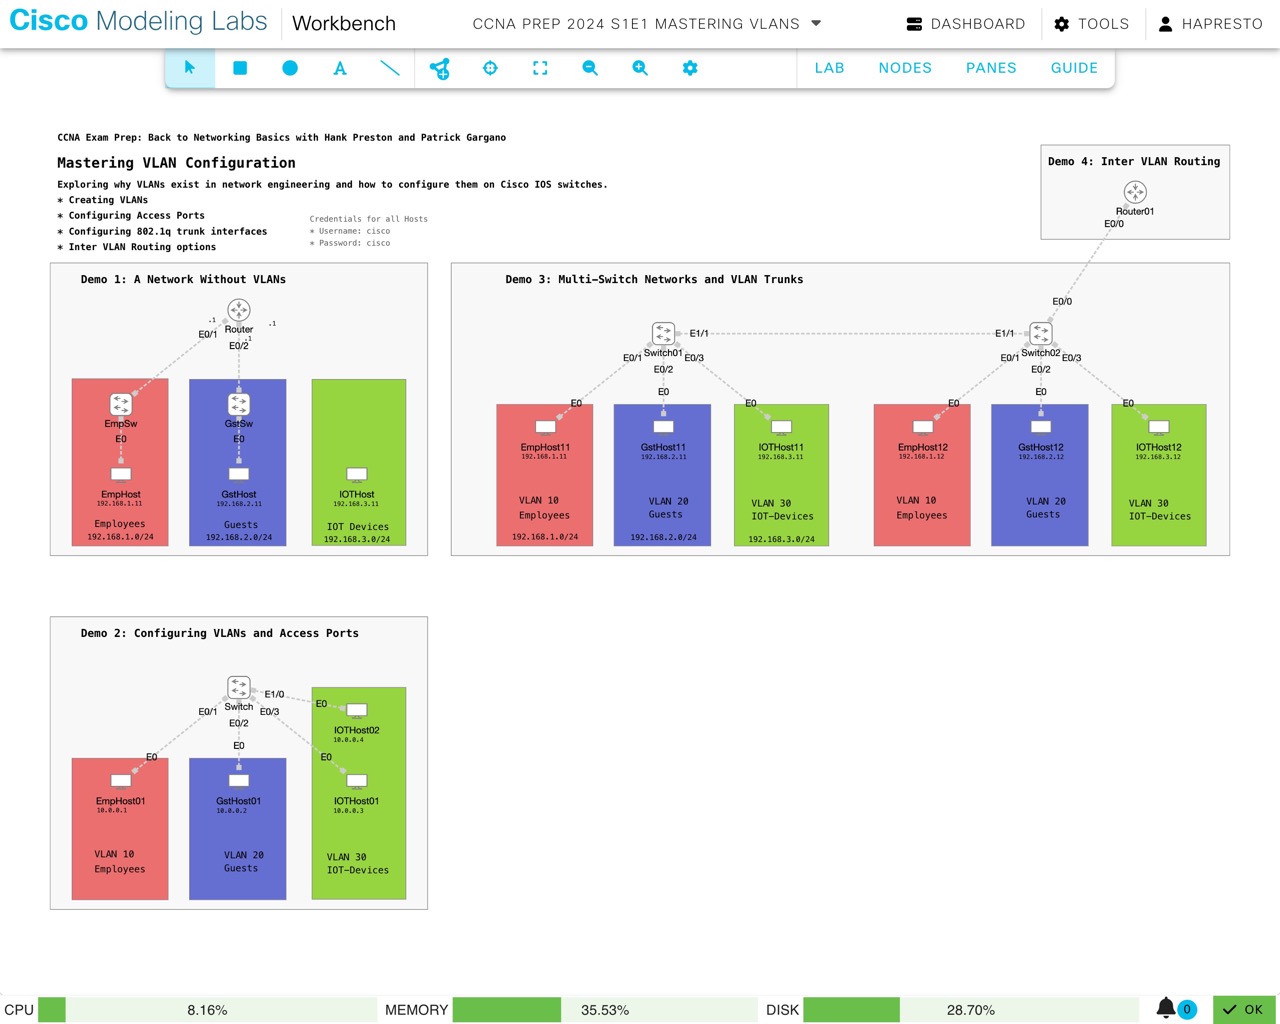Click the fit to screen icon
Image resolution: width=1280 pixels, height=1024 pixels.
pyautogui.click(x=540, y=68)
